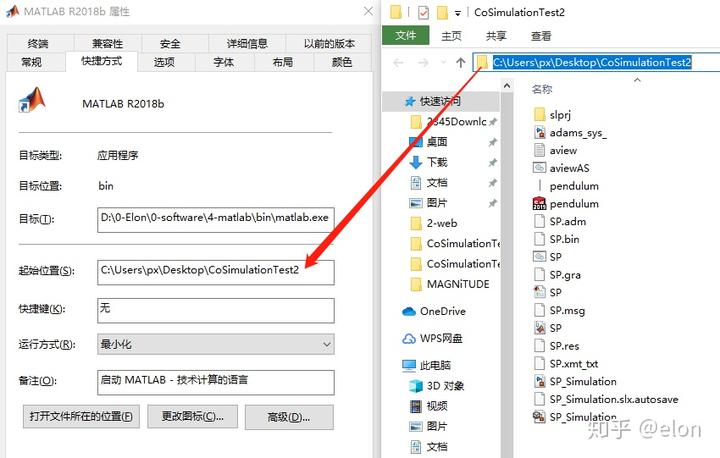Image resolution: width=720 pixels, height=458 pixels.
Task: Open the 查看 ribbon tab
Action: tap(541, 36)
